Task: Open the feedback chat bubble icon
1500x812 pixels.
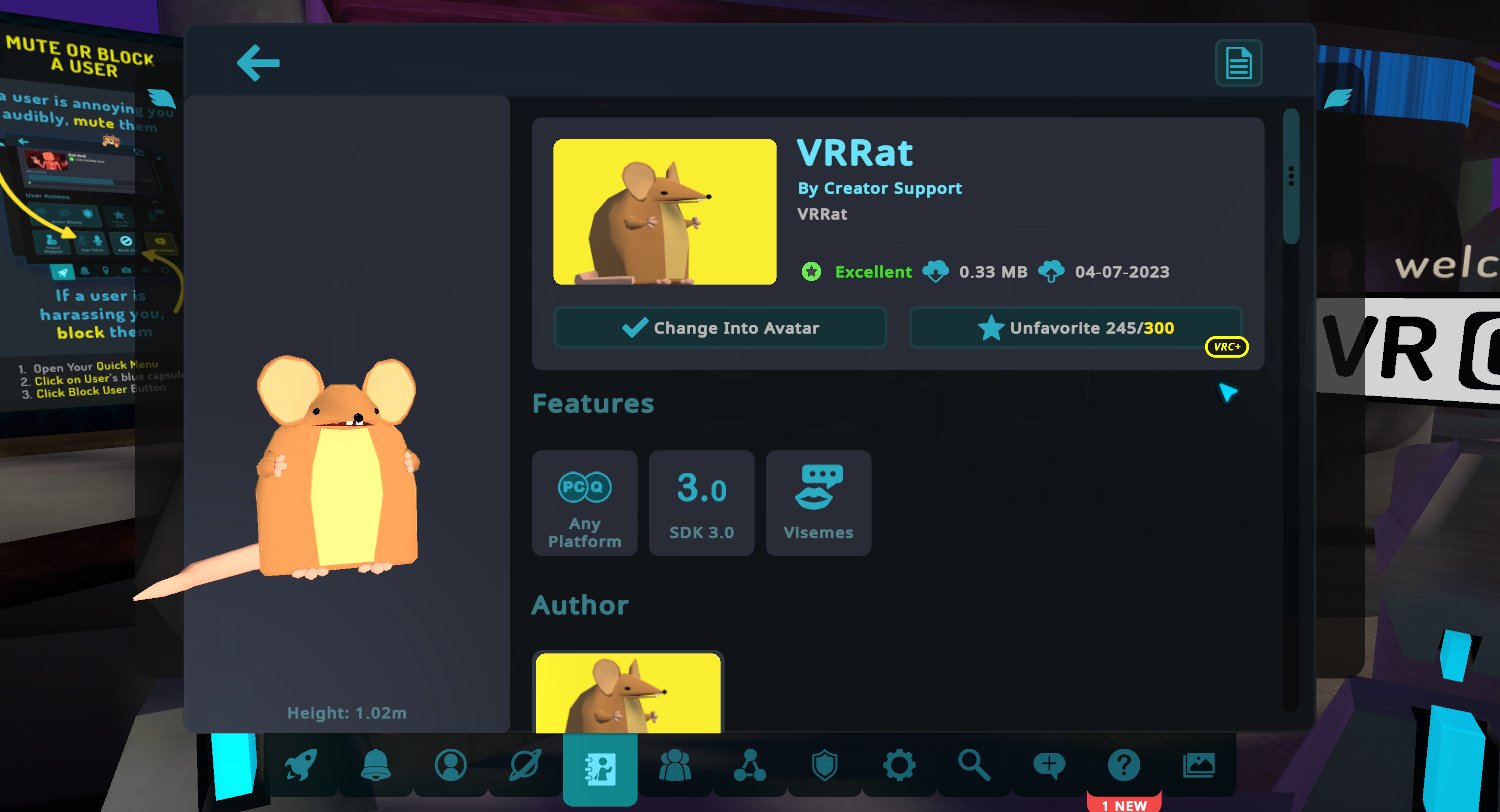Action: [x=1048, y=764]
